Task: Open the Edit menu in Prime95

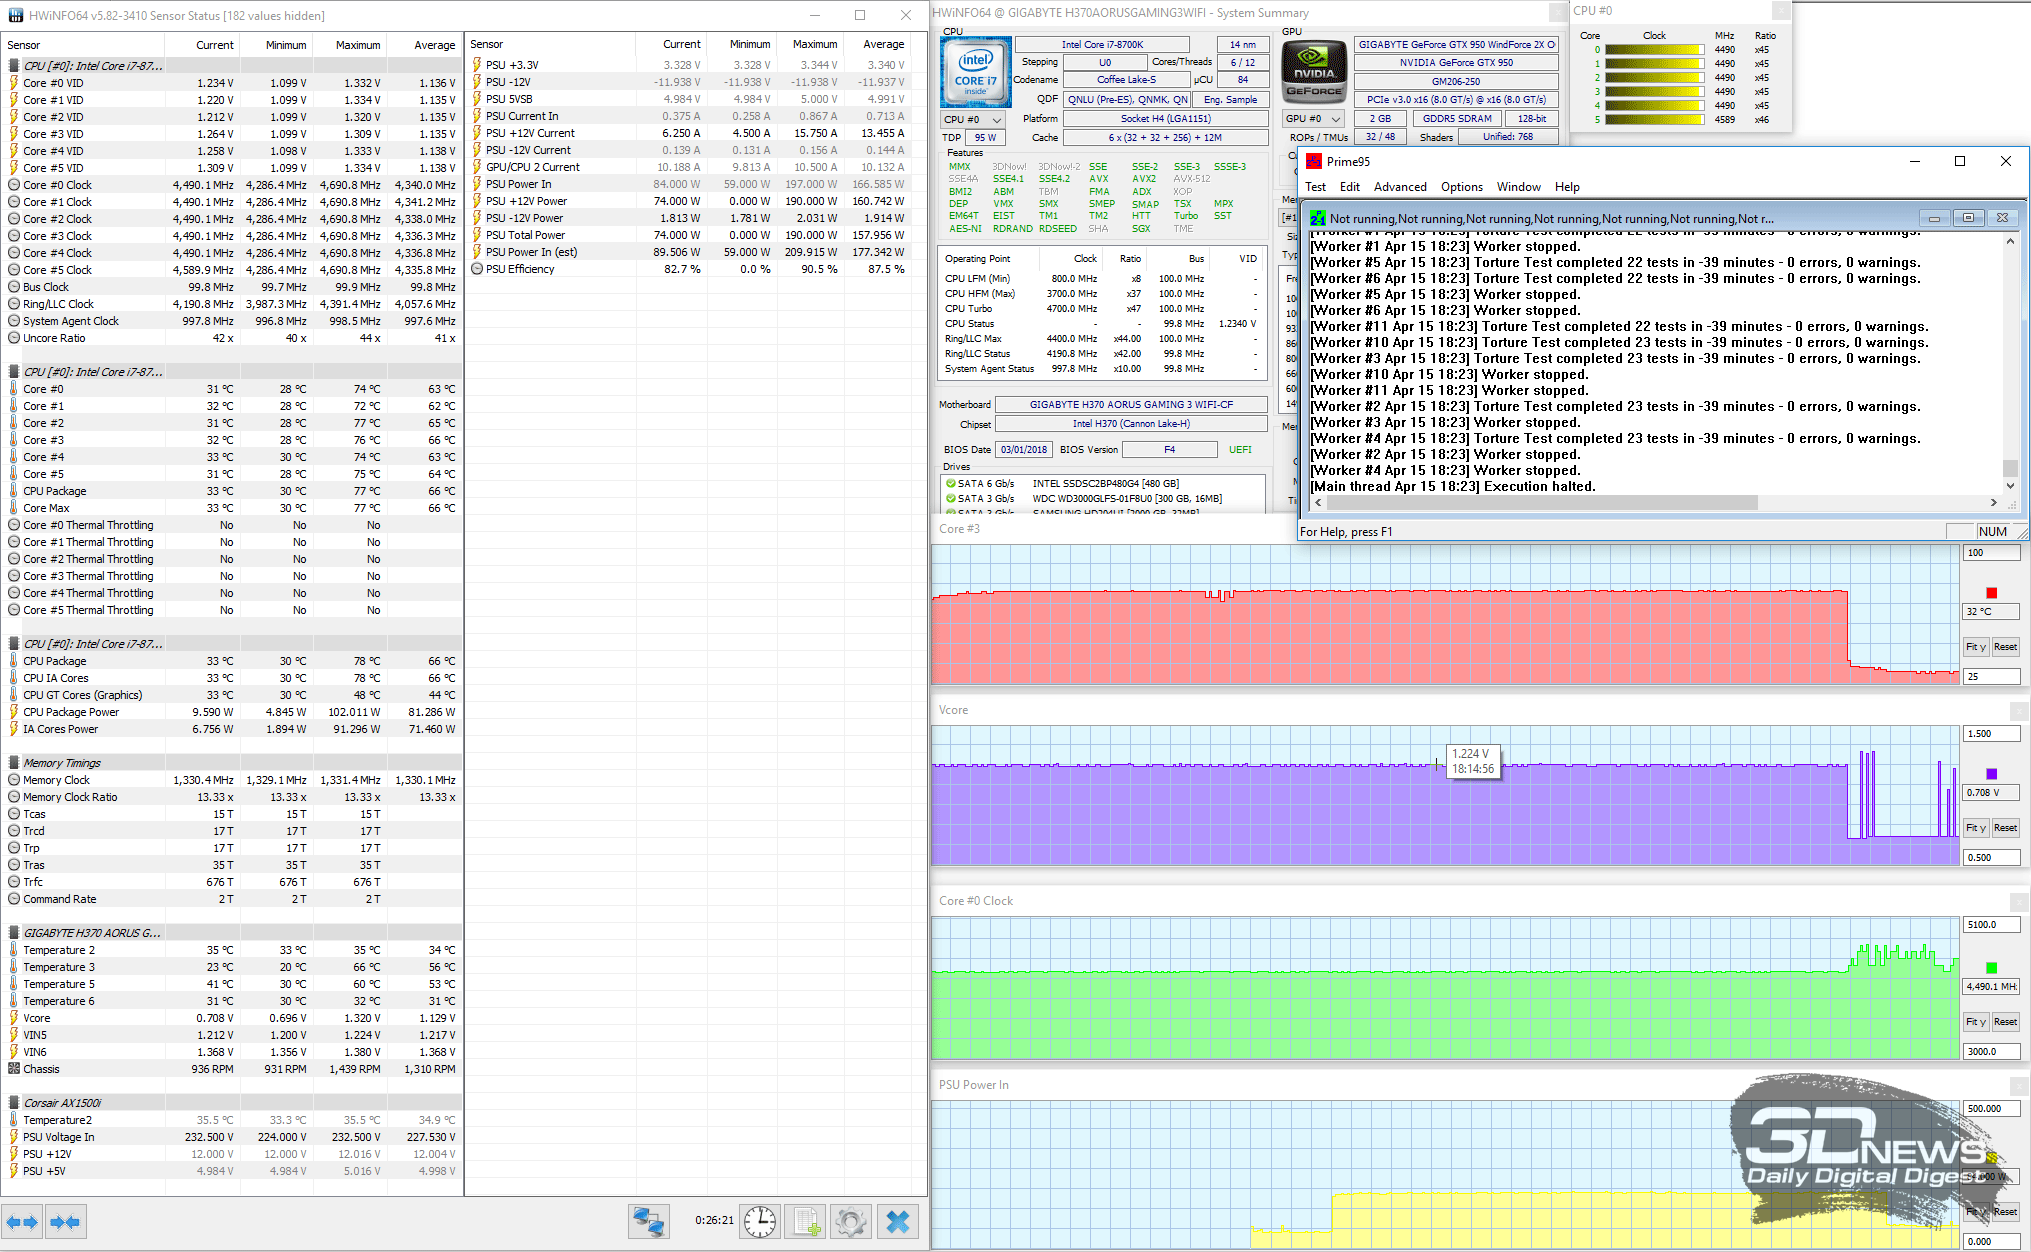Action: [x=1350, y=187]
